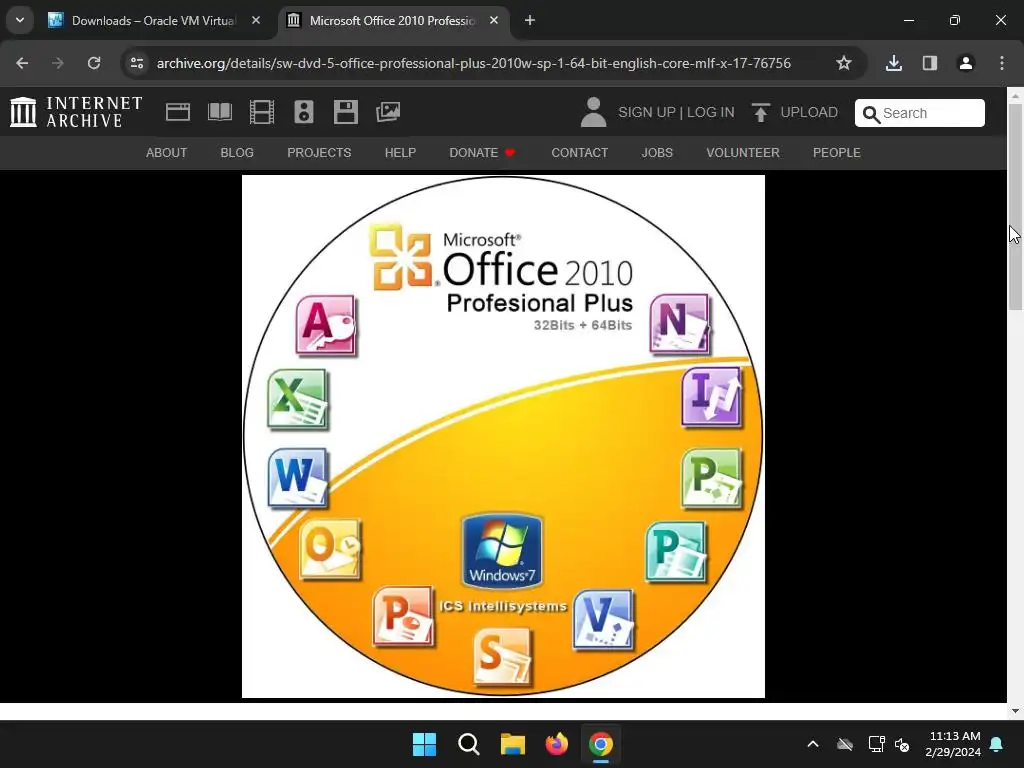Open the HELP page
The image size is (1024, 768).
click(400, 153)
